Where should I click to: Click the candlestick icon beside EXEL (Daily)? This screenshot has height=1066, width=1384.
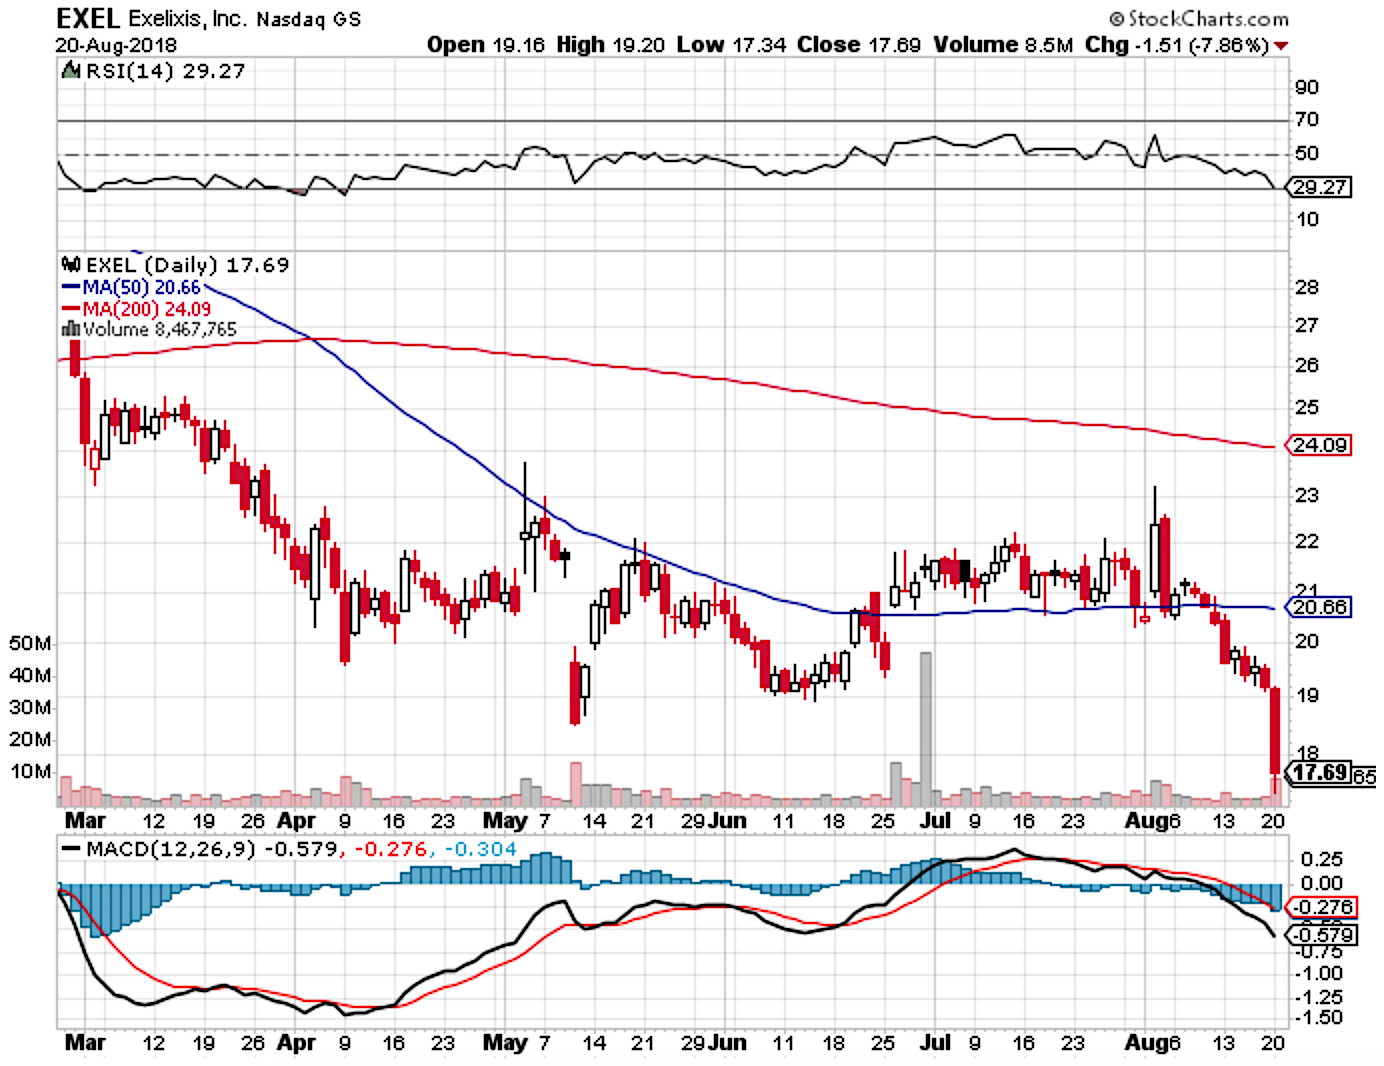[x=71, y=265]
